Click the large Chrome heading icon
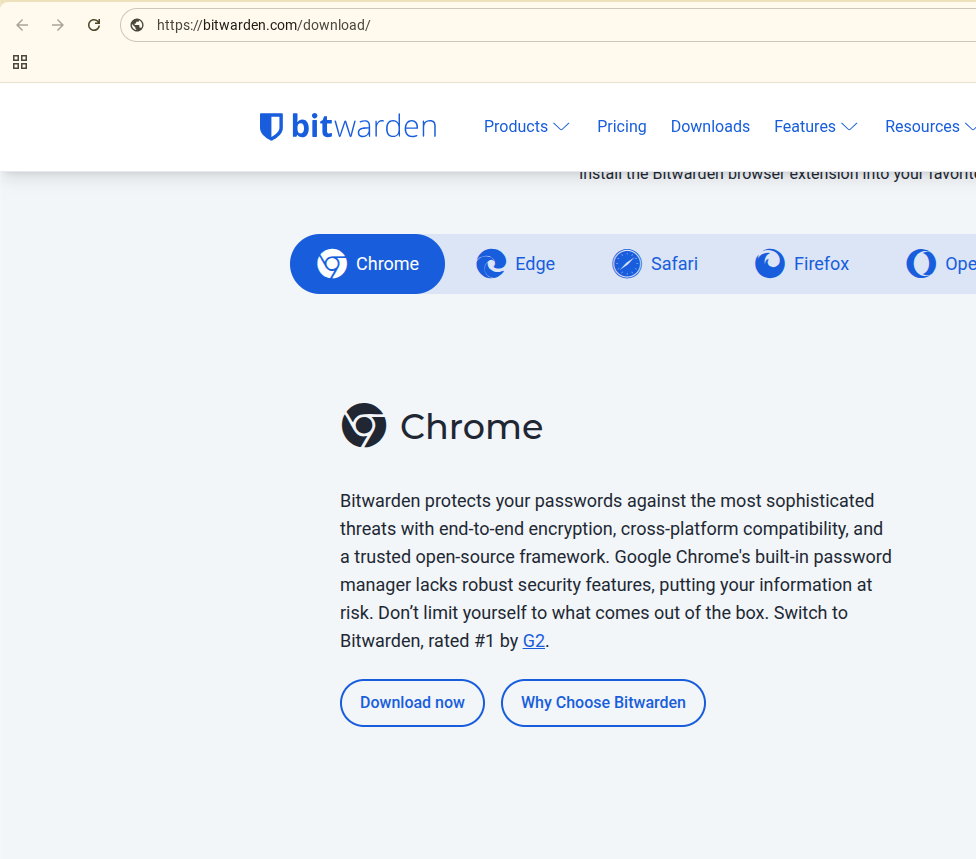This screenshot has height=859, width=976. [x=363, y=426]
